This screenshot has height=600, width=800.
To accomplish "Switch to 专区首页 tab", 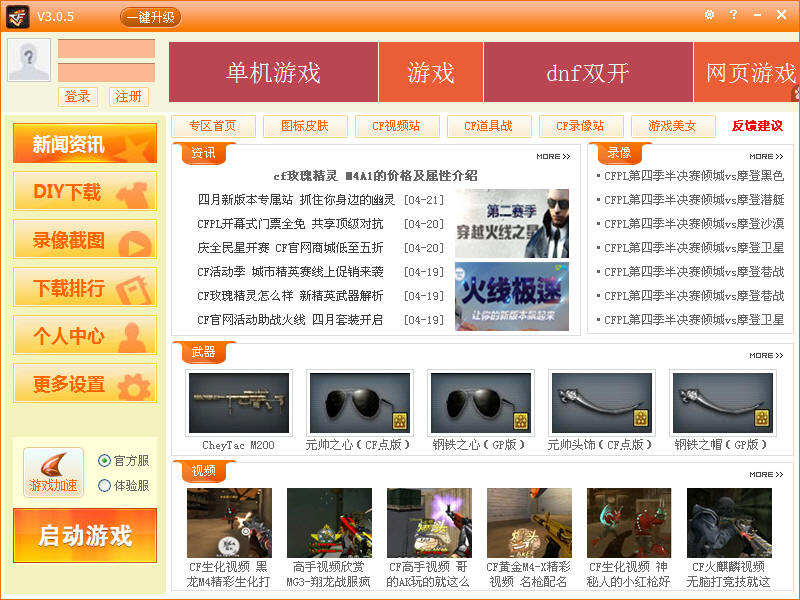I will point(213,126).
